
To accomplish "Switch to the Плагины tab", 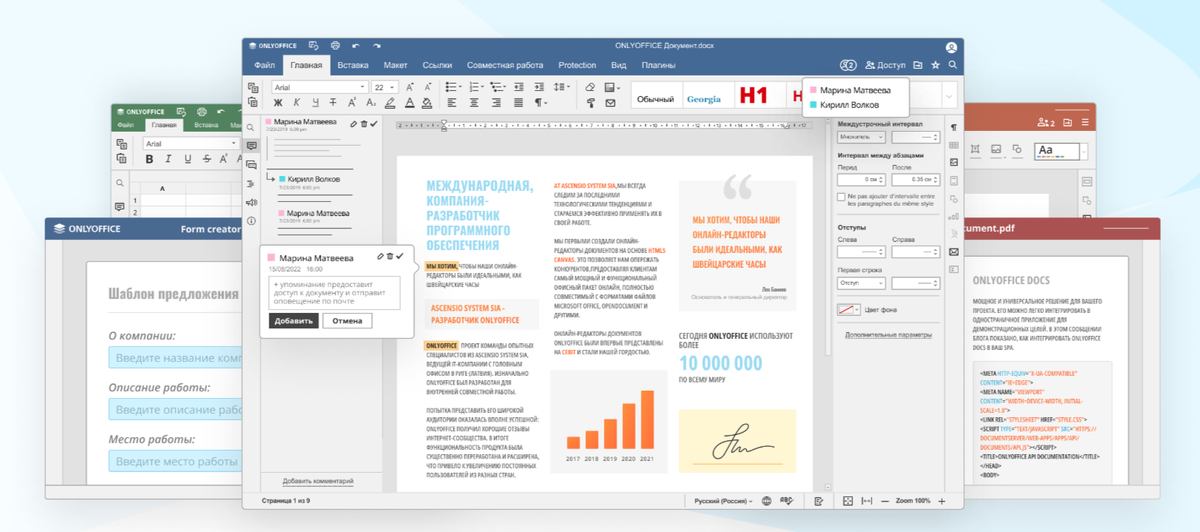I will (658, 65).
